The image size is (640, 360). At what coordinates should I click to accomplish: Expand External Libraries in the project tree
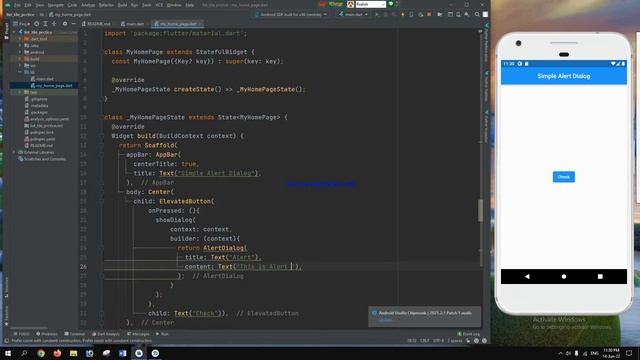(14, 152)
